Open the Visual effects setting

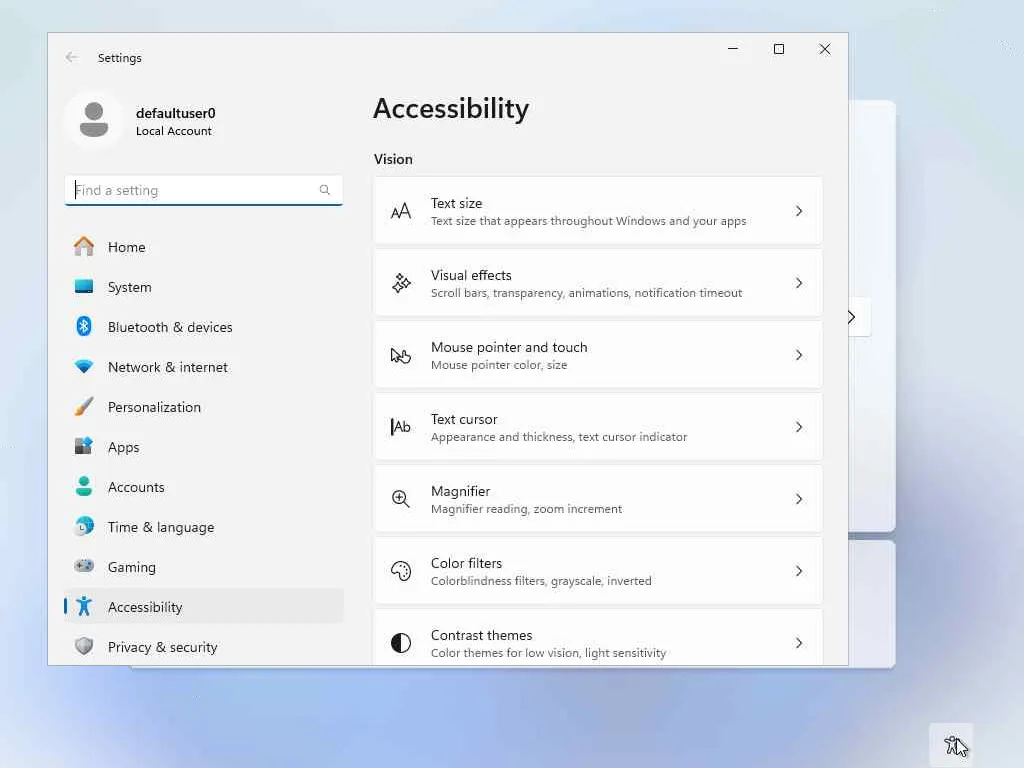coord(598,283)
